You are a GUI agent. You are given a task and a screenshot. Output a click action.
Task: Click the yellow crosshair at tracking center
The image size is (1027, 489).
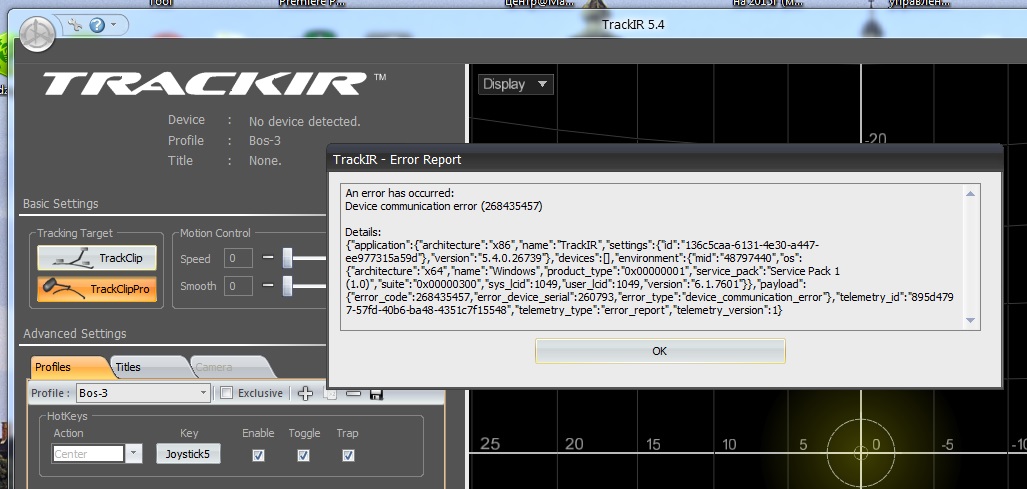pyautogui.click(x=861, y=452)
